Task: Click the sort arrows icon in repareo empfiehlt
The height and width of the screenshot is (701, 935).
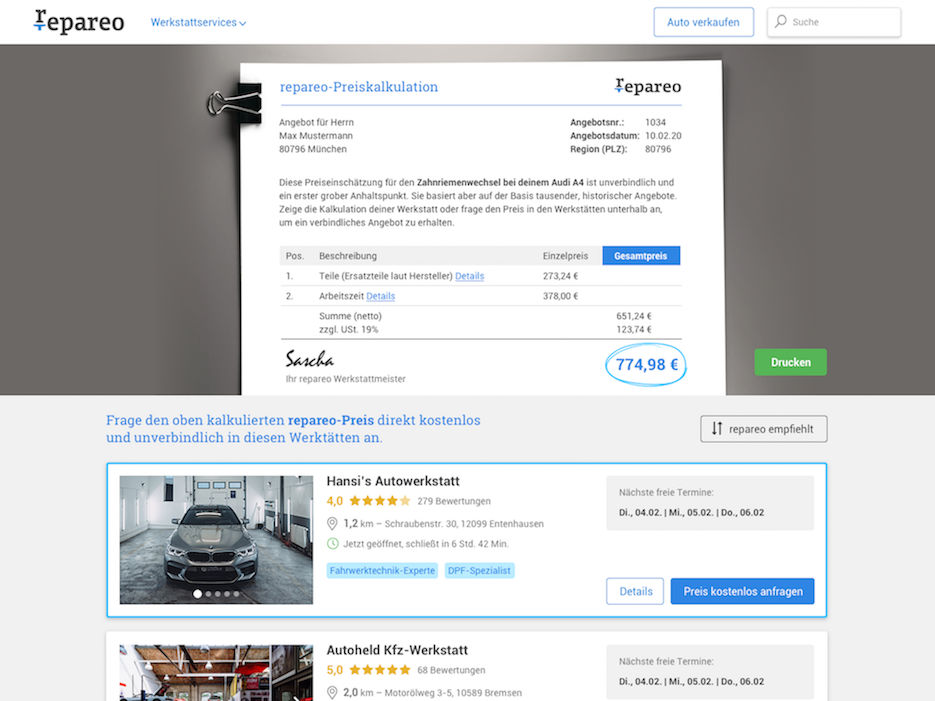Action: coord(717,429)
